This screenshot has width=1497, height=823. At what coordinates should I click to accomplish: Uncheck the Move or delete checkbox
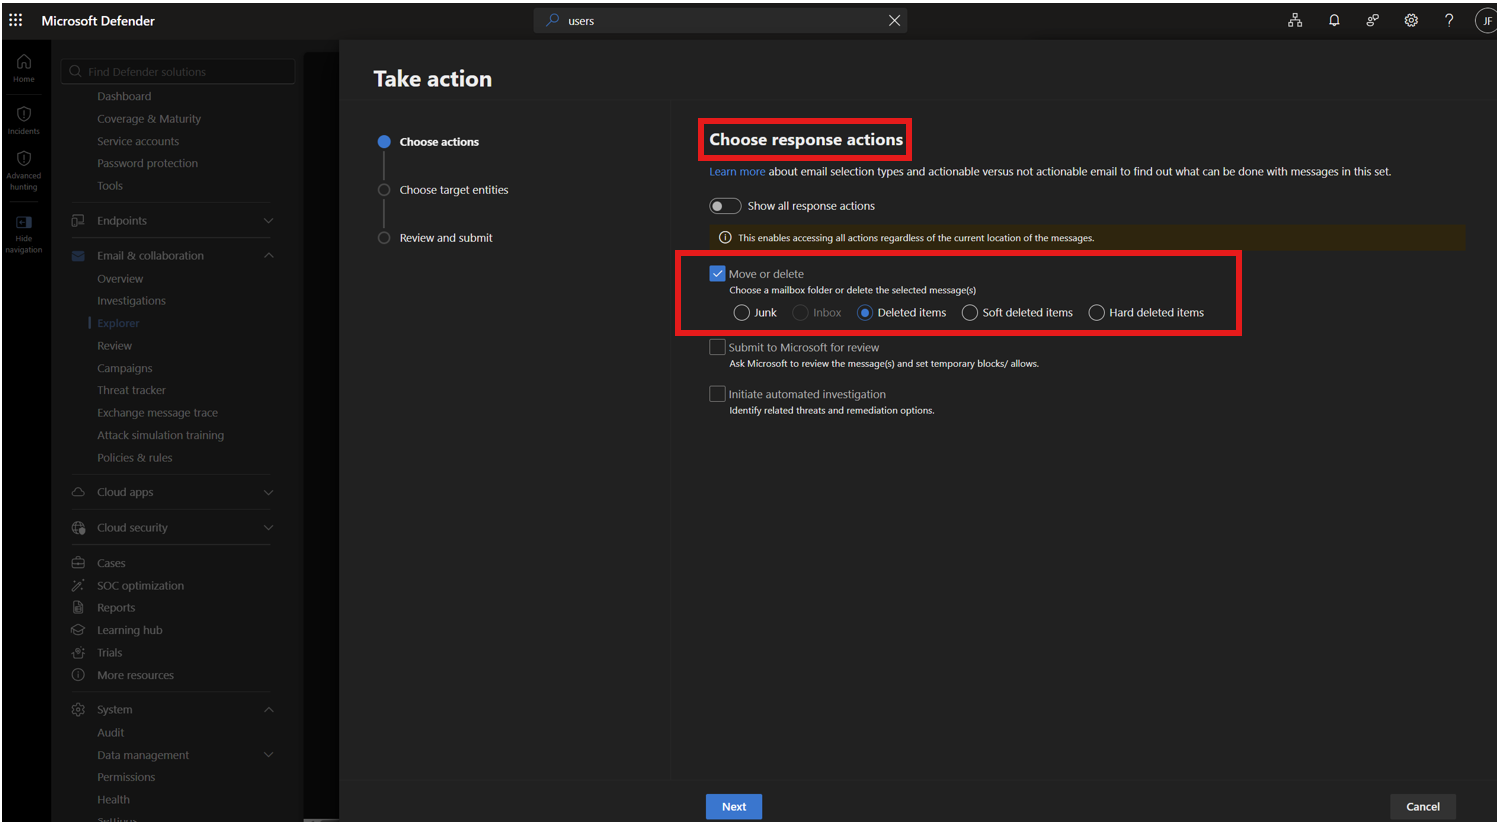717,273
